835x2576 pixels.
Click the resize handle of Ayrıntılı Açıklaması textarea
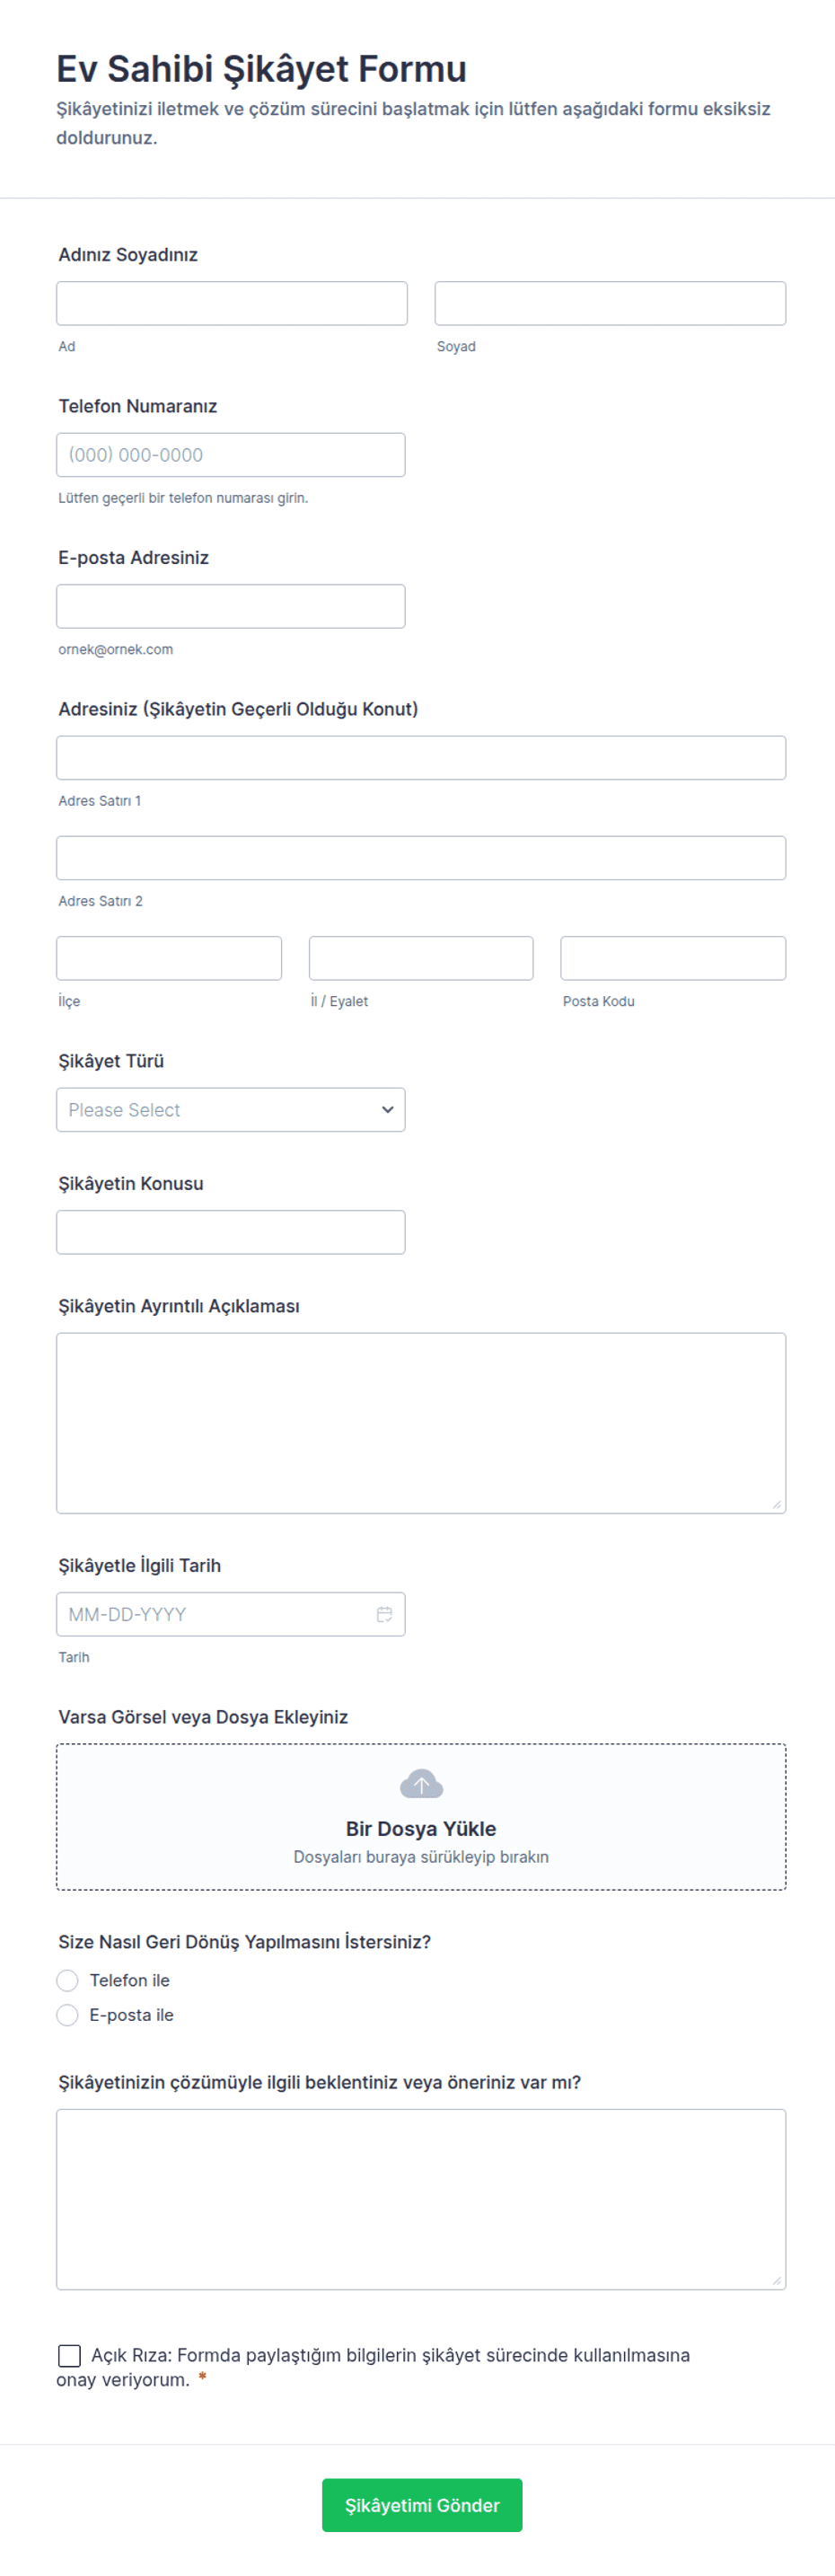tap(776, 1504)
